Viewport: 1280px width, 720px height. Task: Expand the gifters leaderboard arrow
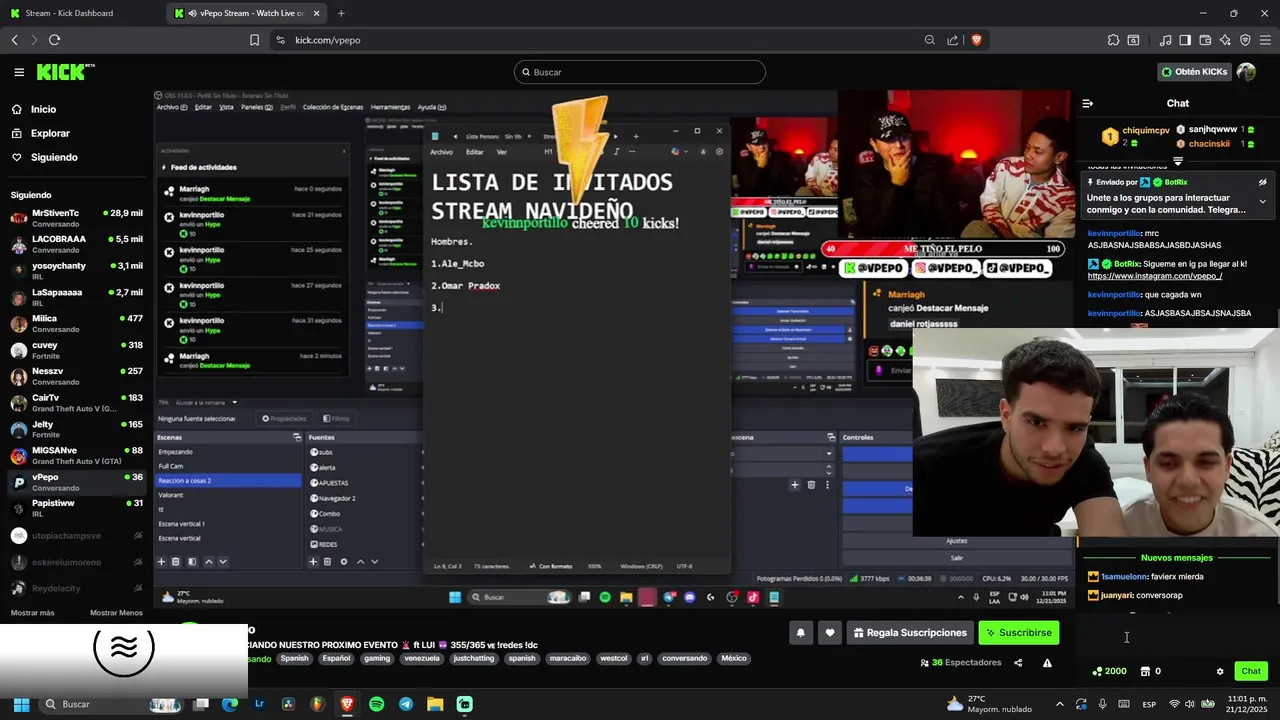1178,161
